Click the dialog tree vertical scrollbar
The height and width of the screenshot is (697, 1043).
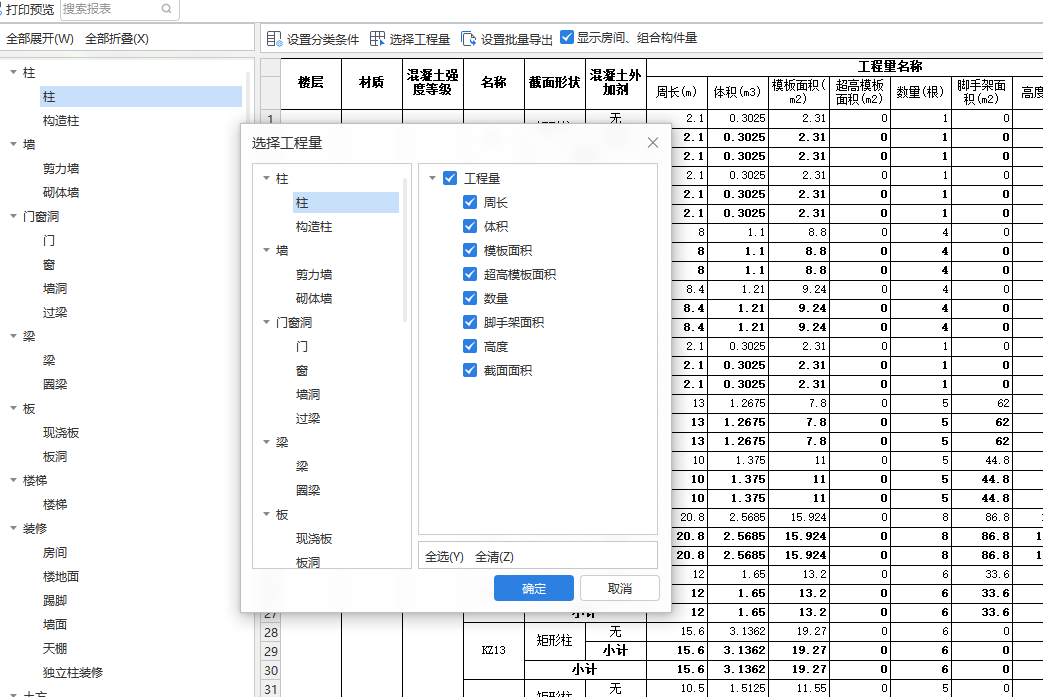(405, 249)
